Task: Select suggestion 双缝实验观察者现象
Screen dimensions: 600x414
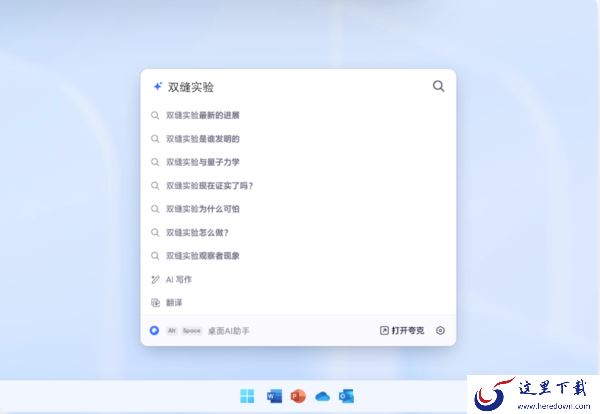Action: (298, 256)
